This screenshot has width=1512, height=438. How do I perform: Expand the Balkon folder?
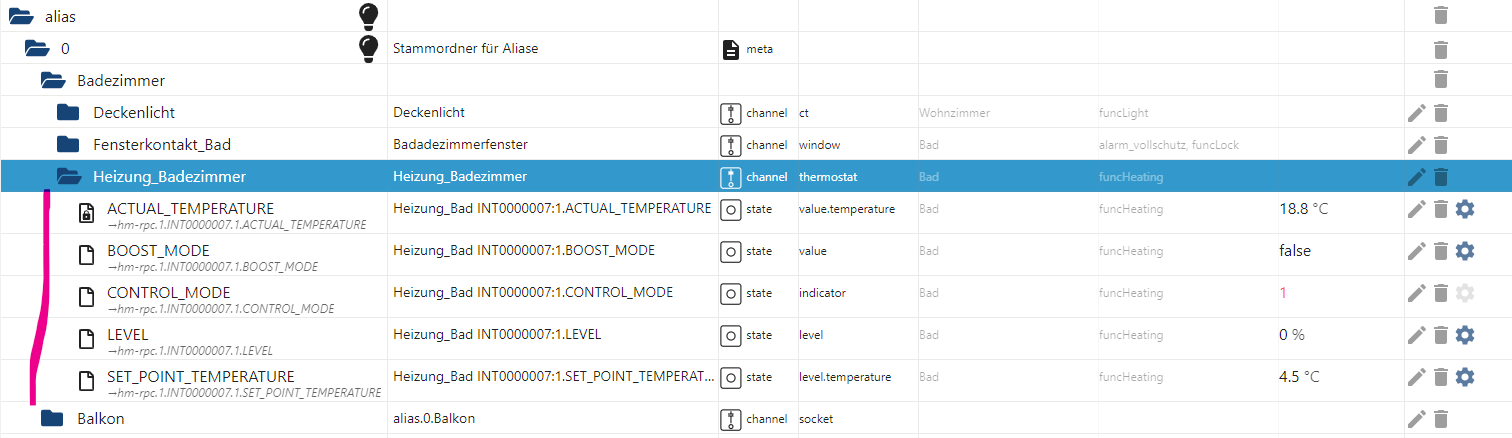click(x=52, y=418)
